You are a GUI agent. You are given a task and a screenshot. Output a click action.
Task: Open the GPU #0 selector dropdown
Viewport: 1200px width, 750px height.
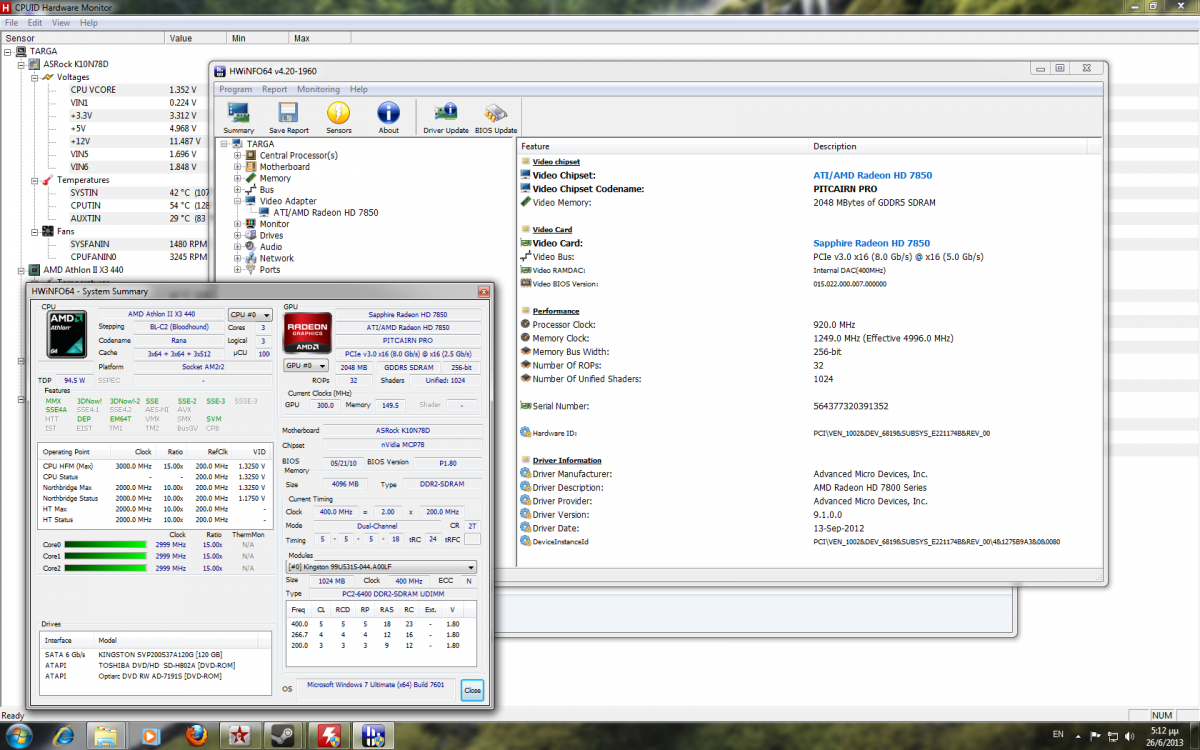(x=306, y=366)
